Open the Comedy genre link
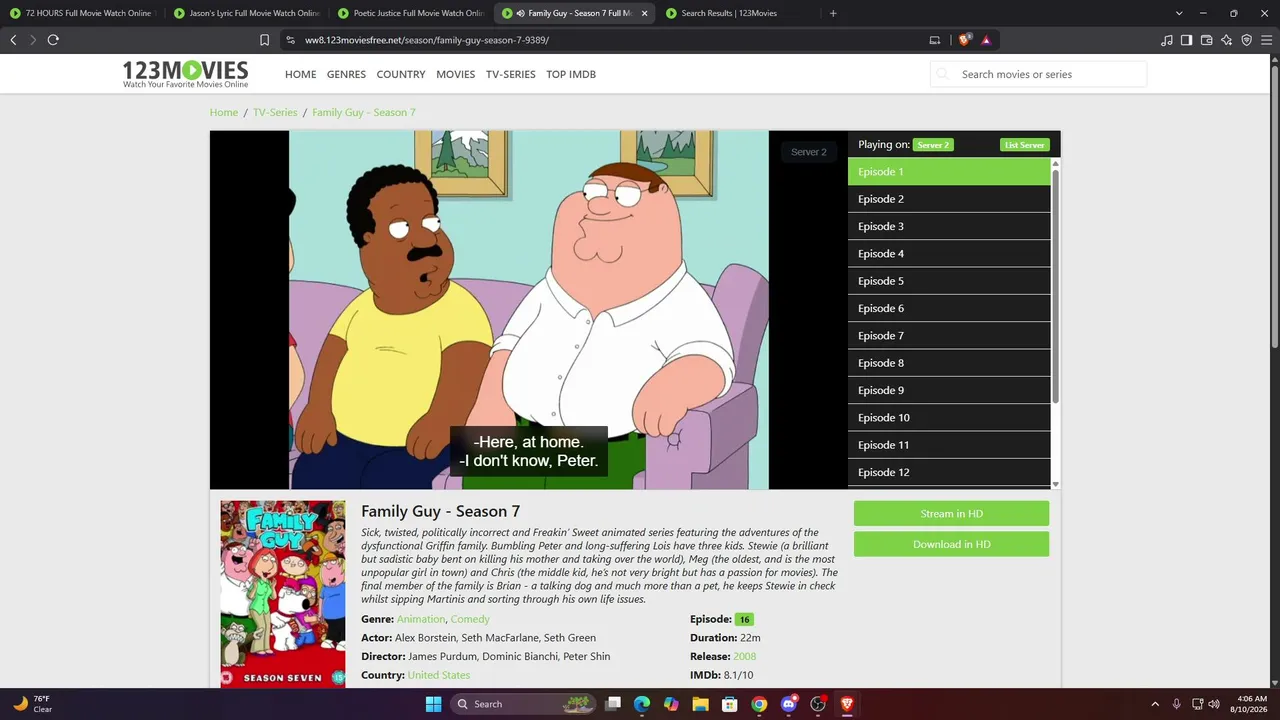Viewport: 1280px width, 720px height. [x=470, y=619]
